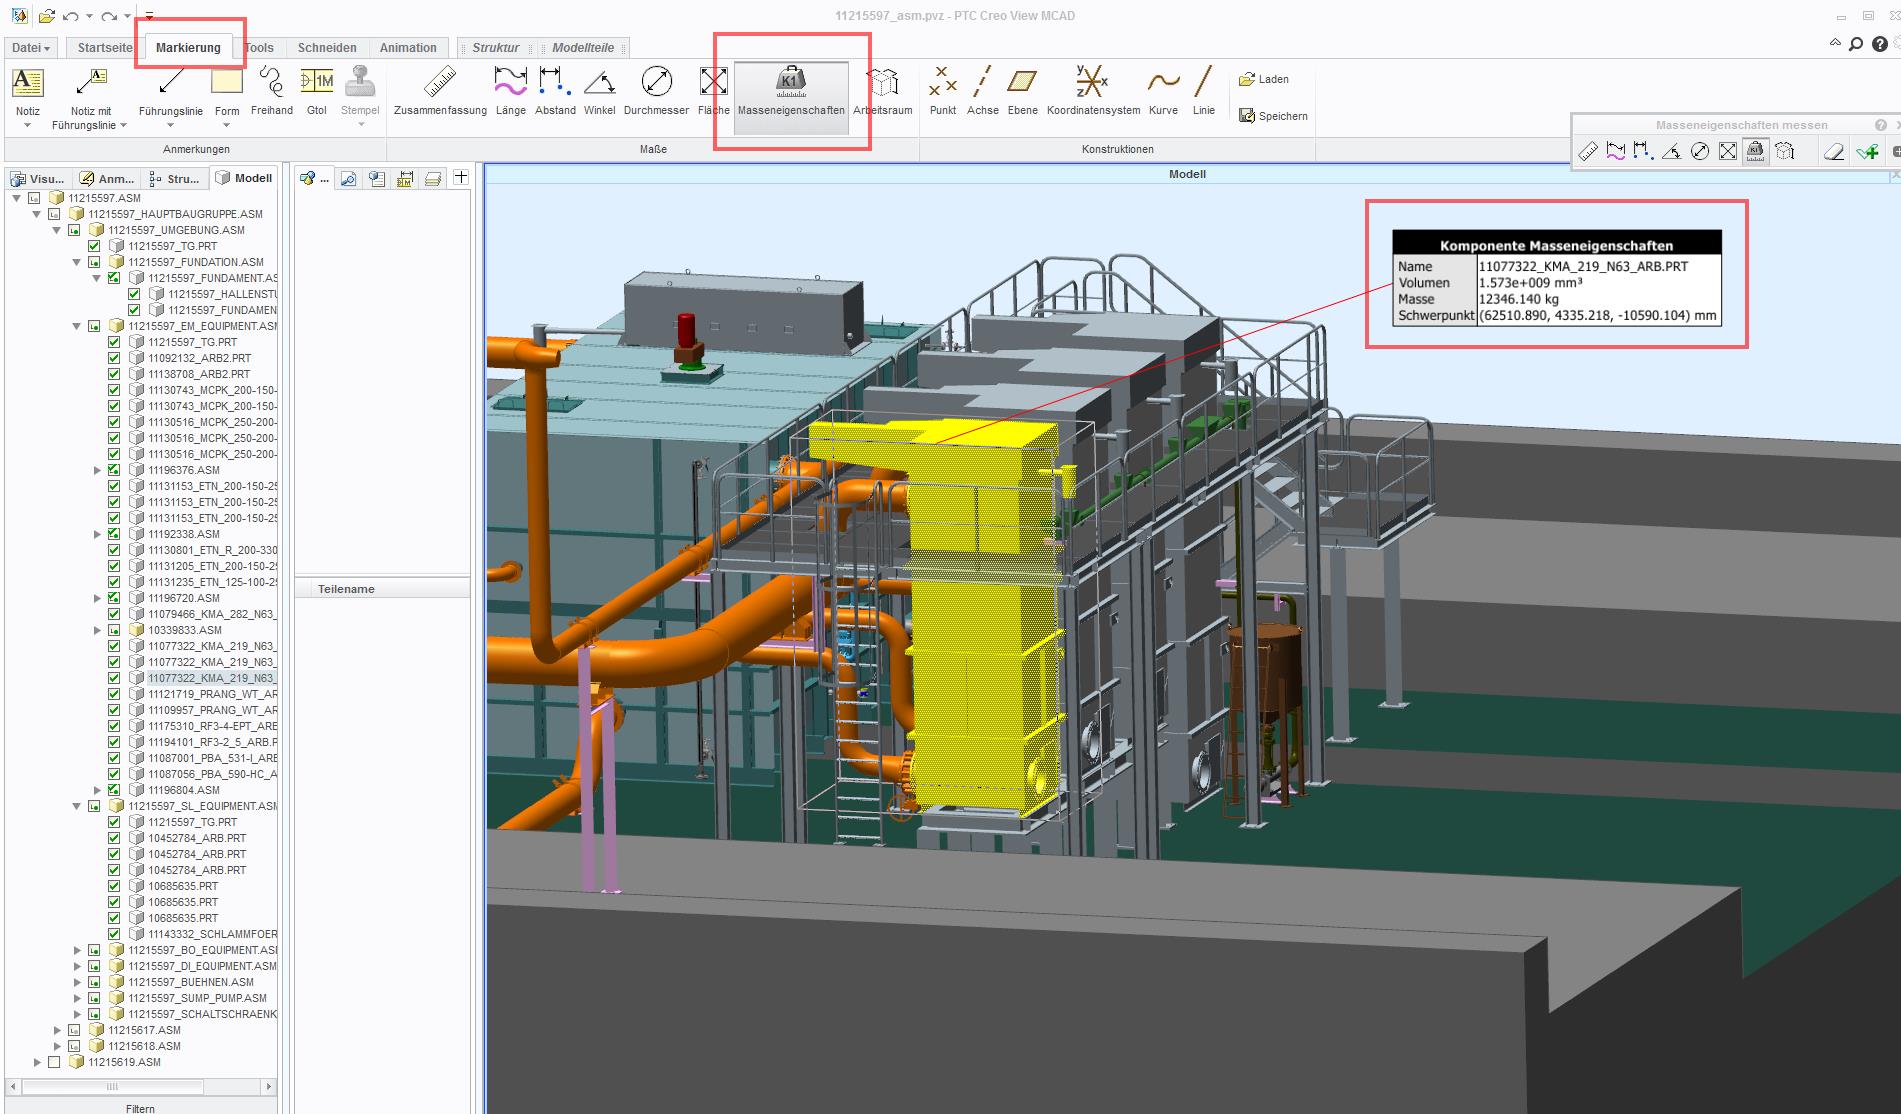Create a Punkt construction
Screen dimensions: 1901x1114
942,91
